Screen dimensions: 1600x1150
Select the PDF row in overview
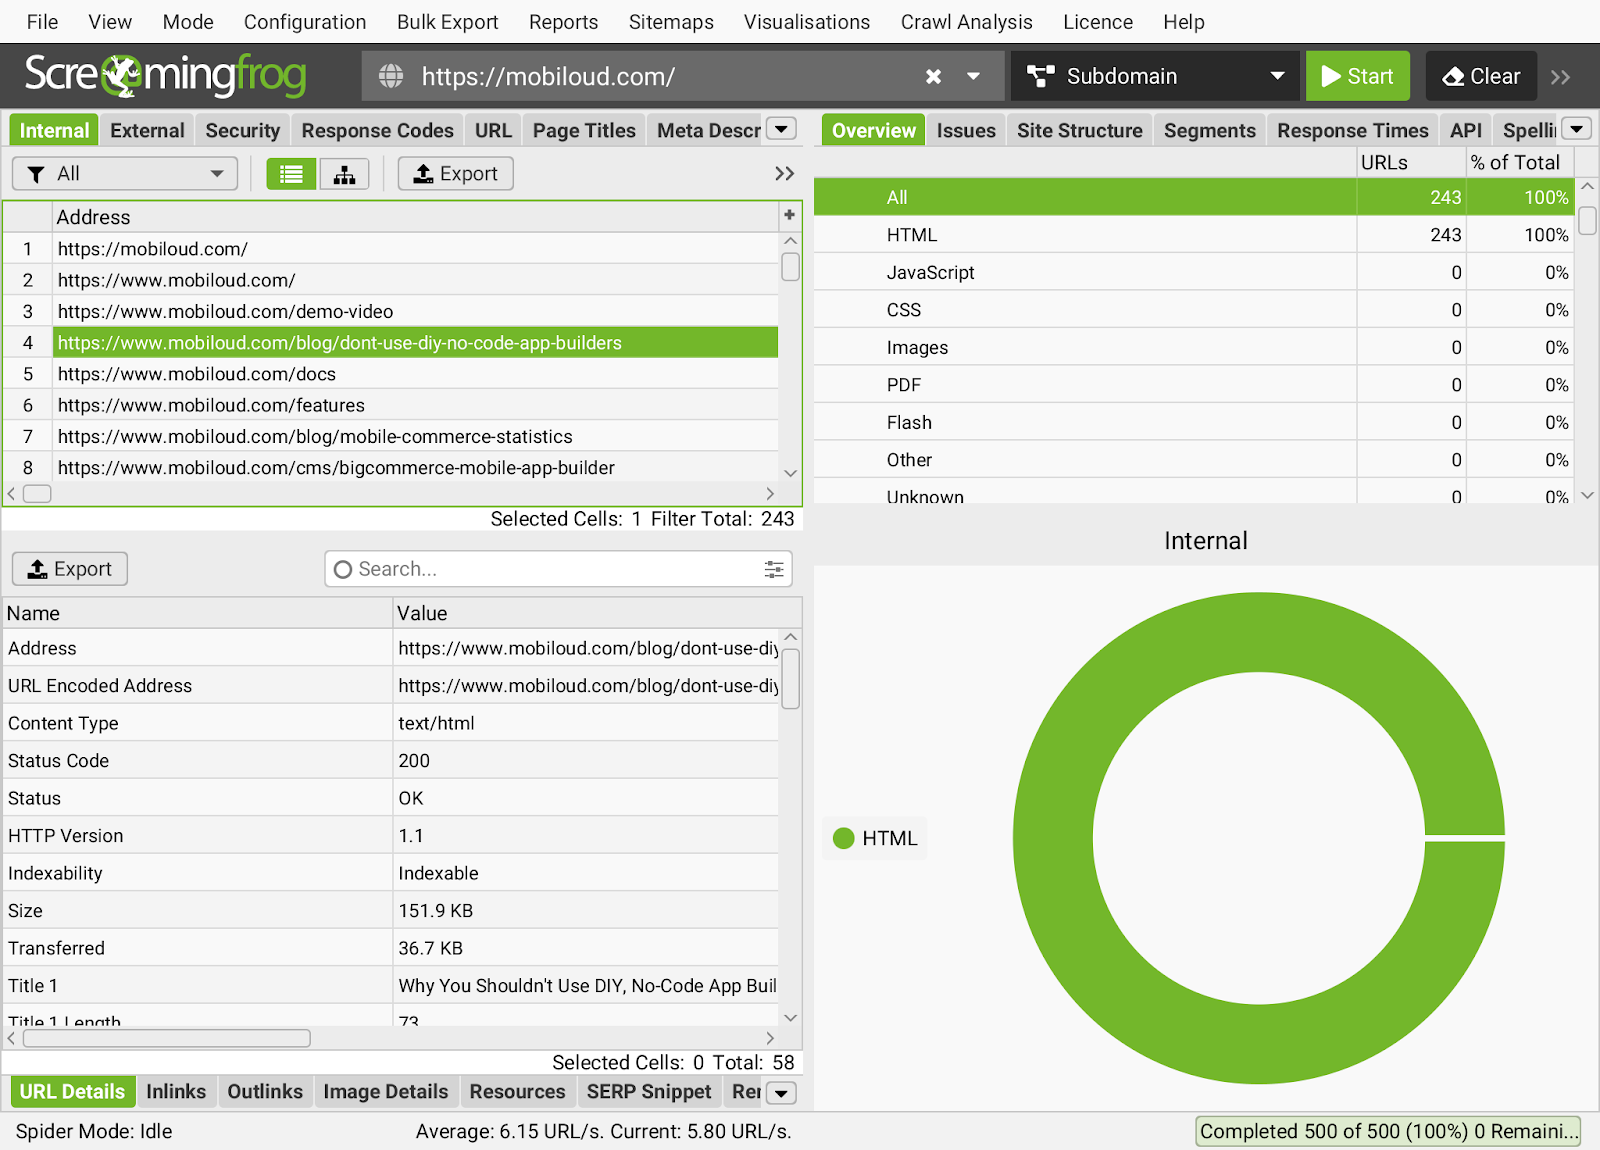pyautogui.click(x=1194, y=385)
